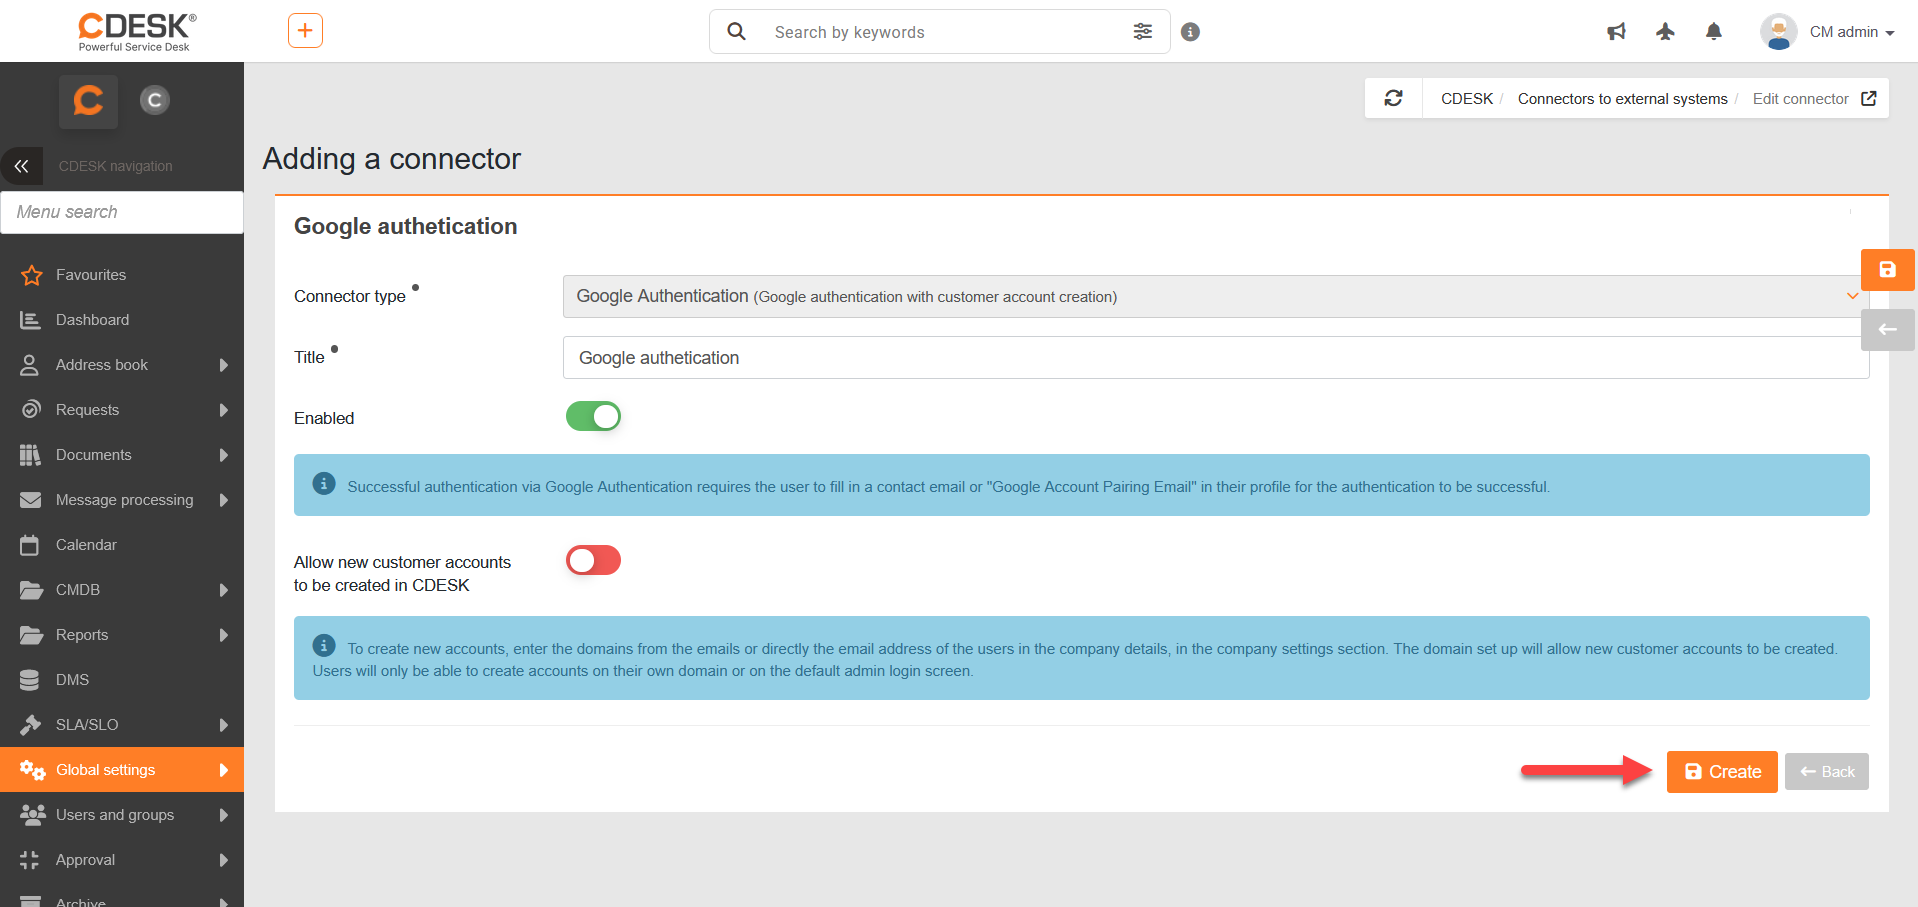This screenshot has width=1918, height=907.
Task: Click the Requests icon in sidebar
Action: point(31,410)
